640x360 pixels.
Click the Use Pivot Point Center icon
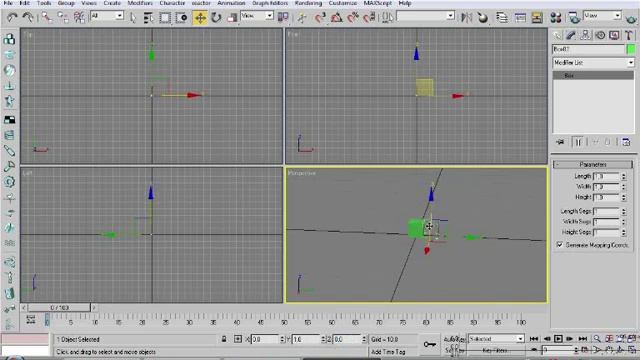tap(283, 17)
